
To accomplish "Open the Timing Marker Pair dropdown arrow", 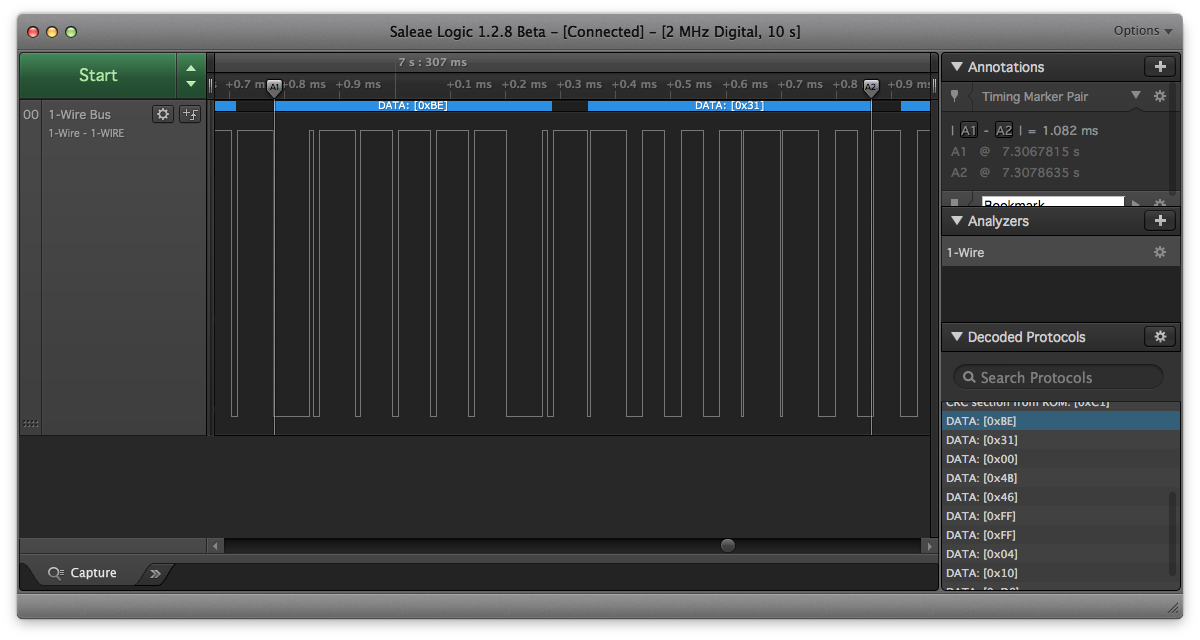I will point(1135,96).
